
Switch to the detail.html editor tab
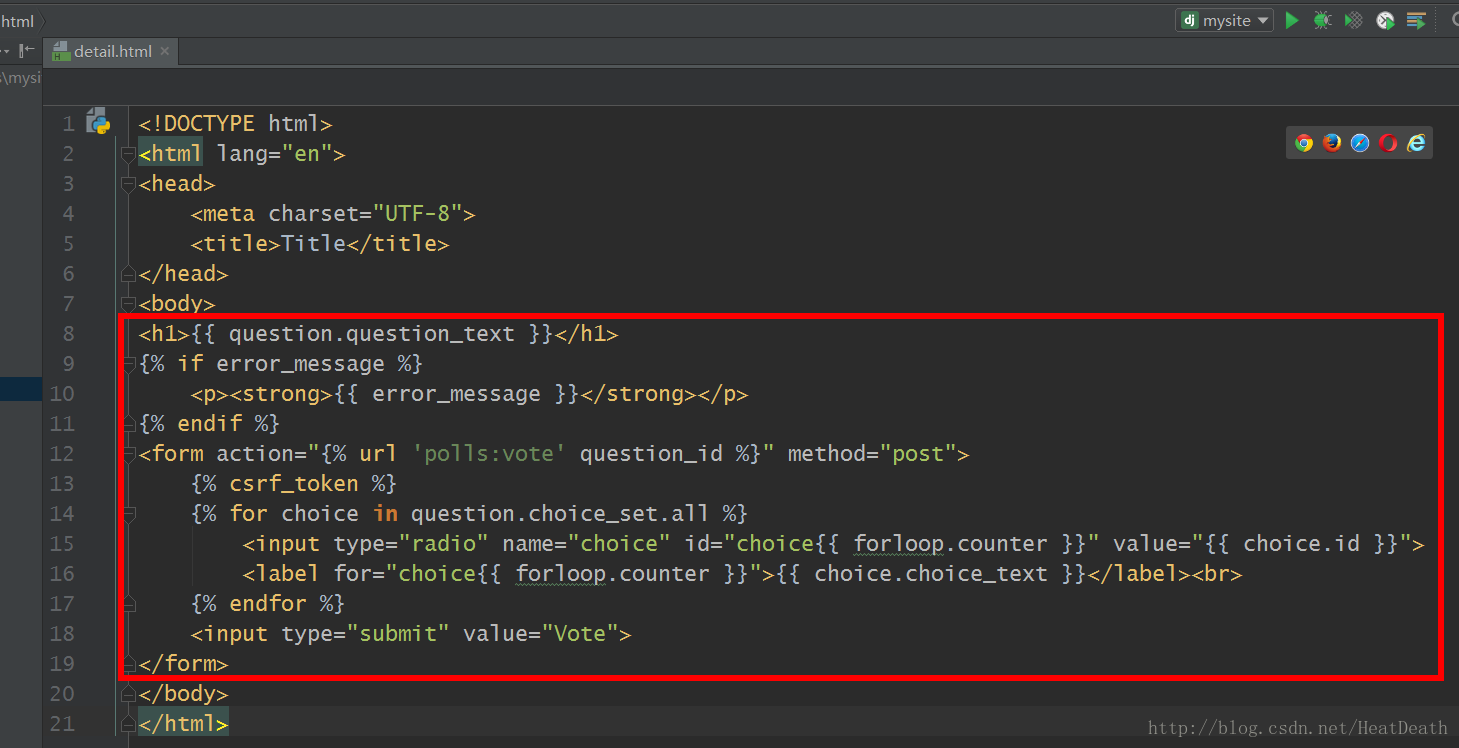coord(112,51)
